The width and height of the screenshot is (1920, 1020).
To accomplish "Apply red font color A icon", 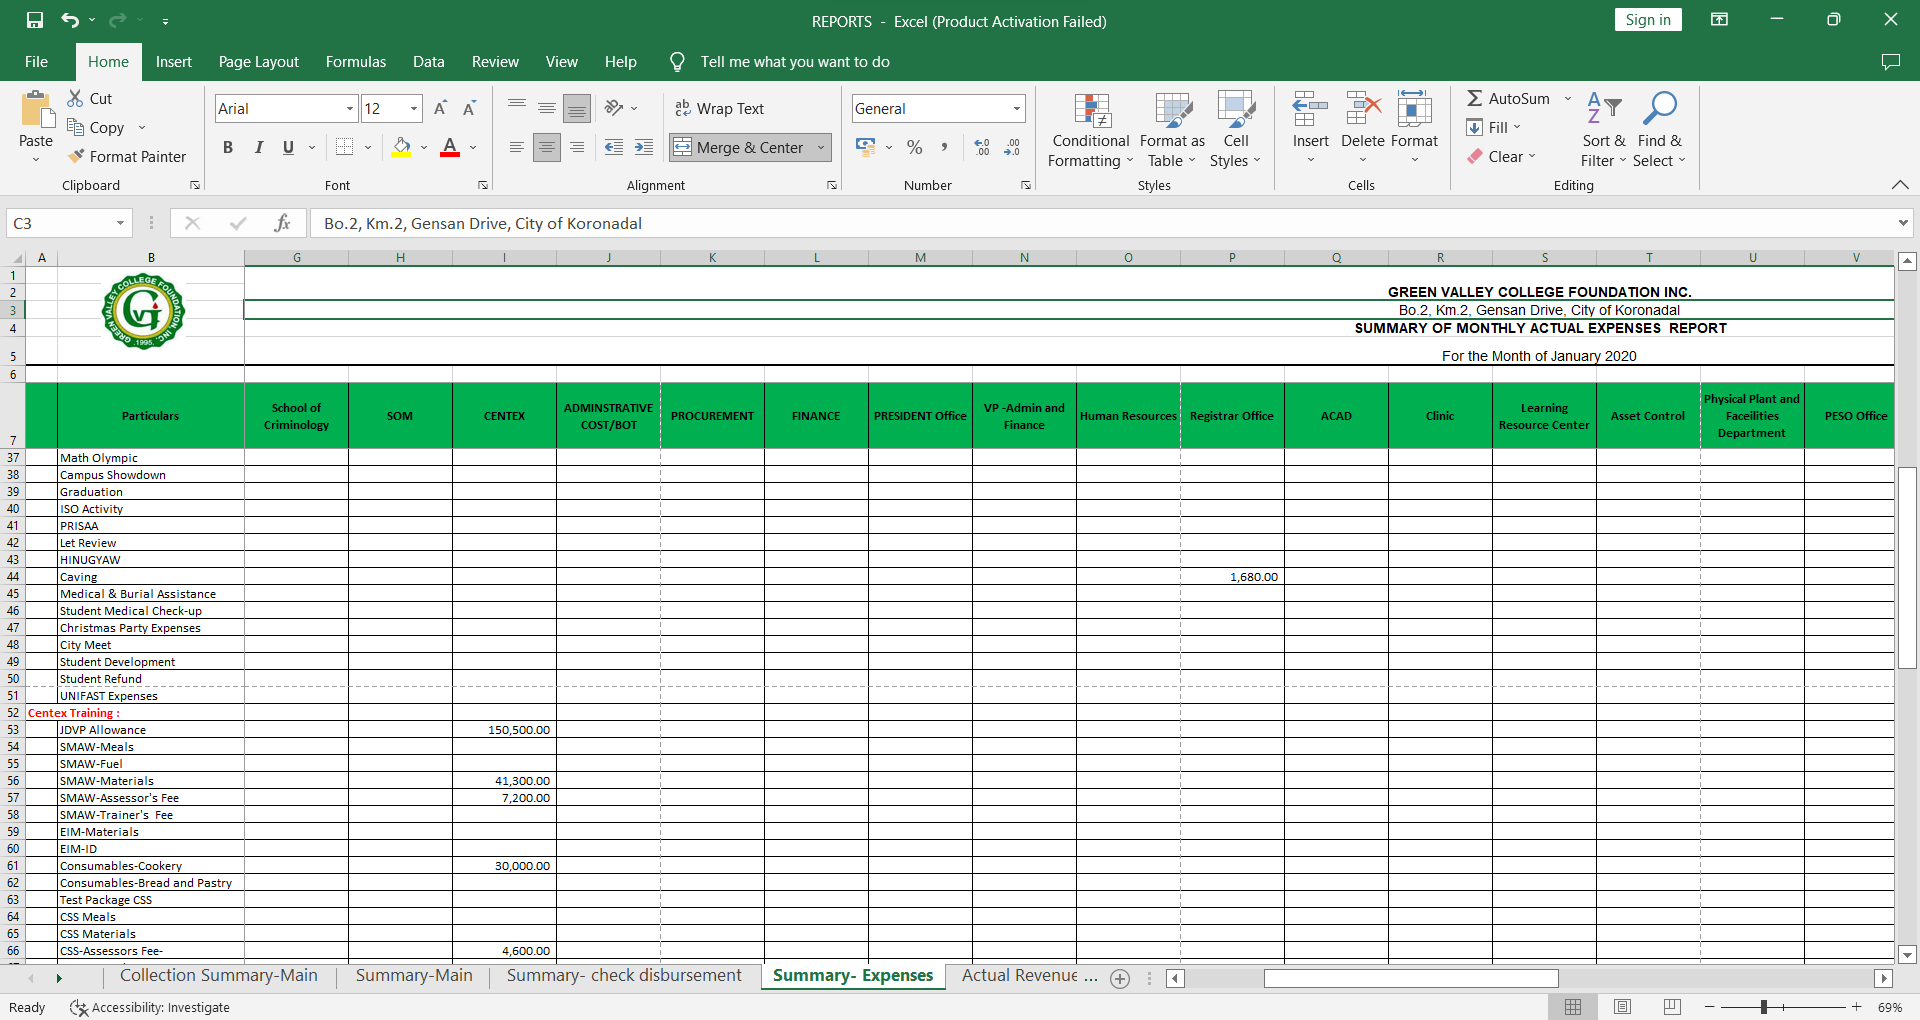I will point(450,147).
